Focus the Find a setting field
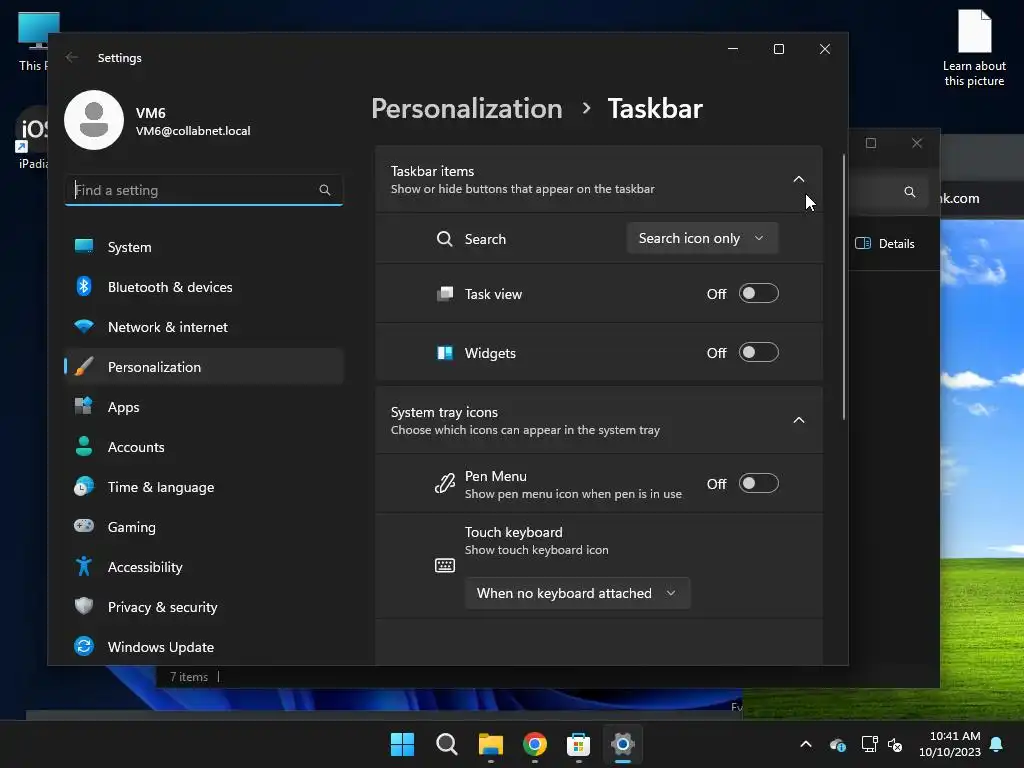The height and width of the screenshot is (768, 1024). [204, 190]
